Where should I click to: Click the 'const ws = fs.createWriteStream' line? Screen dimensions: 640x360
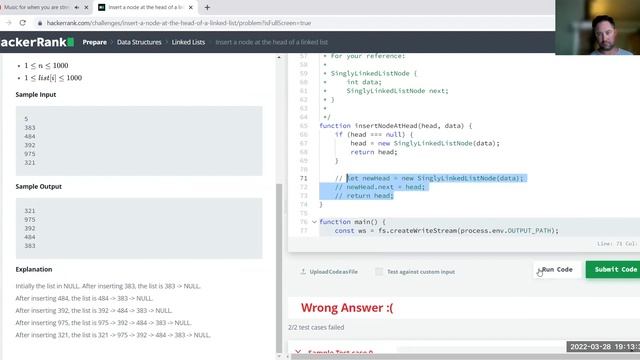tap(447, 231)
